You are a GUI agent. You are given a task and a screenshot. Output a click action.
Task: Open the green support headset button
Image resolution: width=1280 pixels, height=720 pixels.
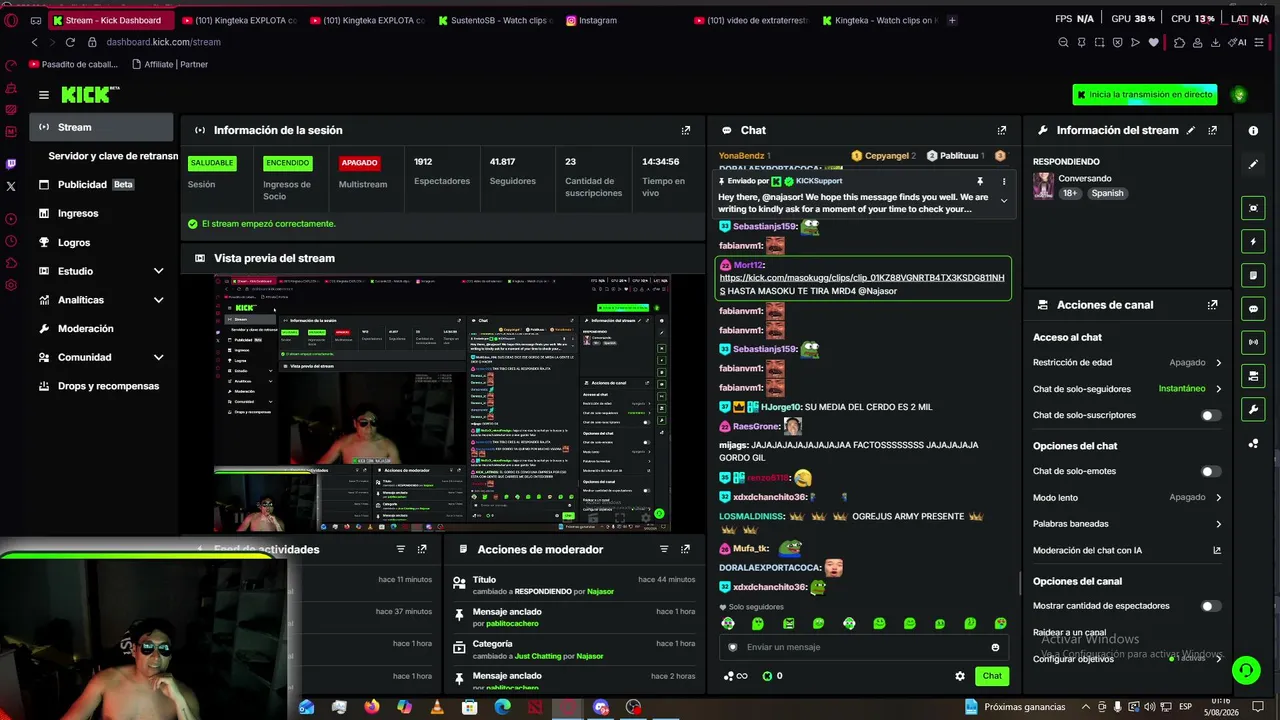(1246, 670)
